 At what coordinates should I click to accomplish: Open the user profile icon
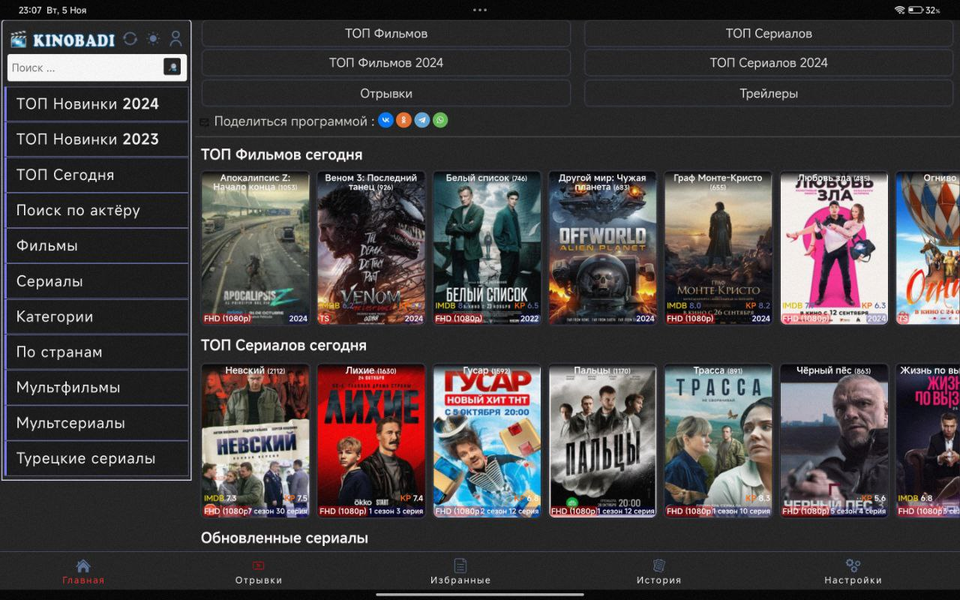(176, 39)
